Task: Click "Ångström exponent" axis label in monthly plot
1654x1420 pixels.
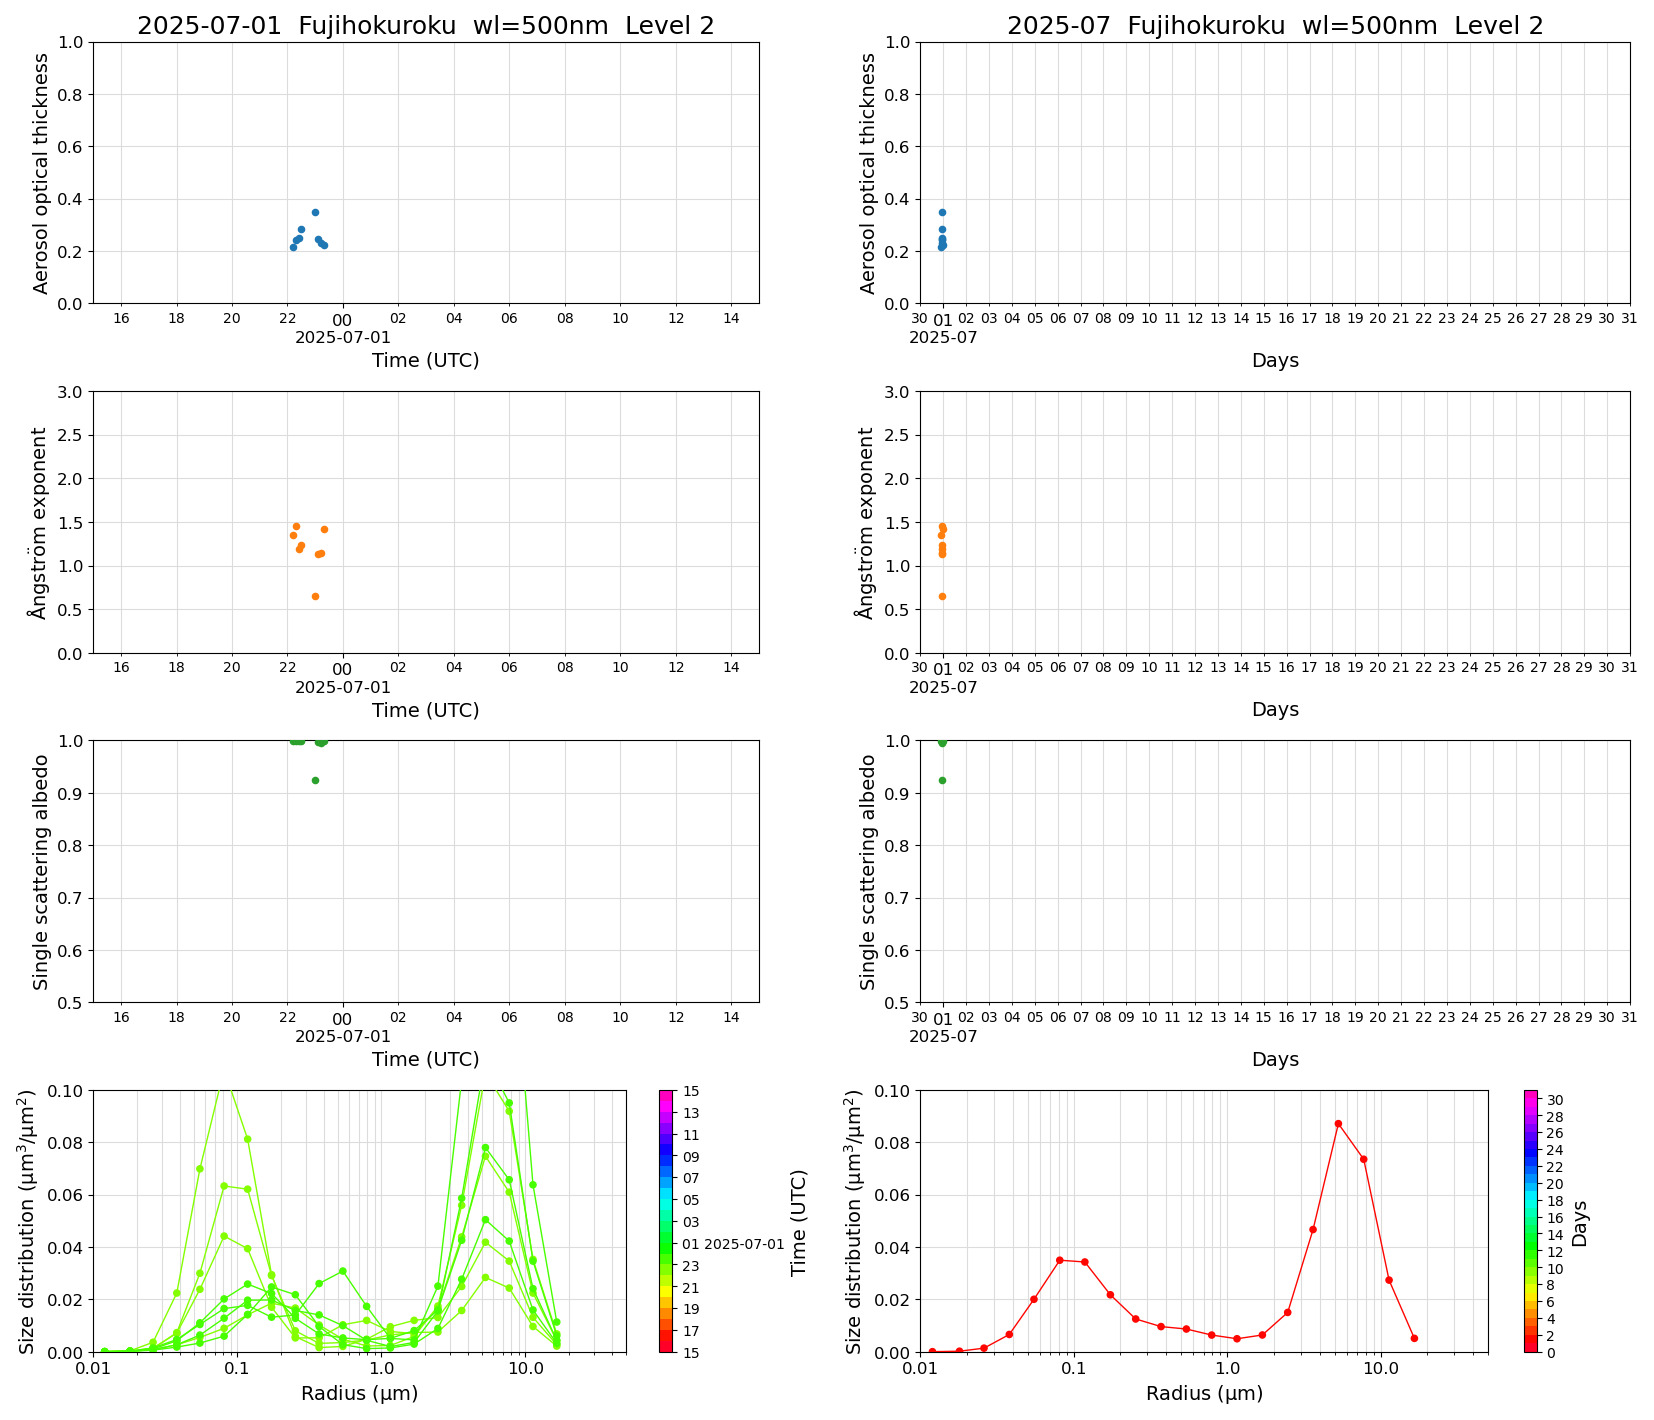Action: (x=867, y=523)
